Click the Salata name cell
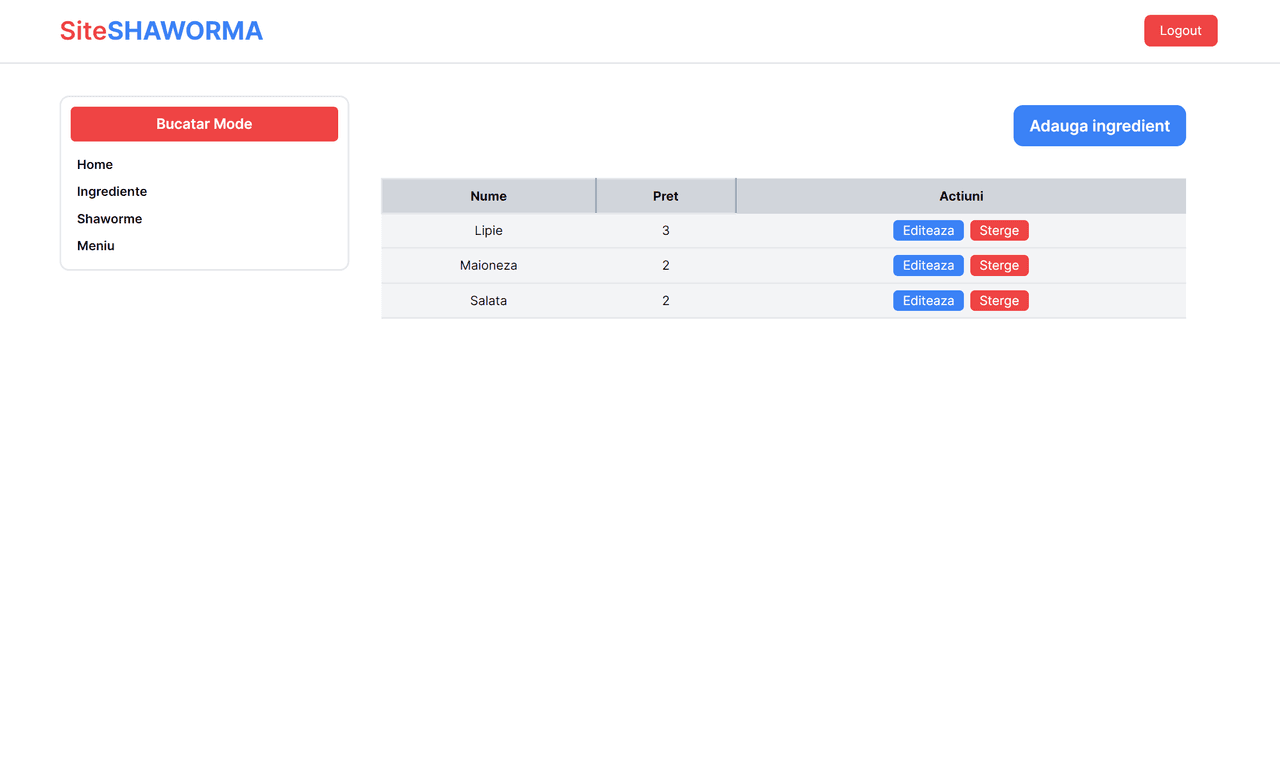1280x780 pixels. coord(489,301)
